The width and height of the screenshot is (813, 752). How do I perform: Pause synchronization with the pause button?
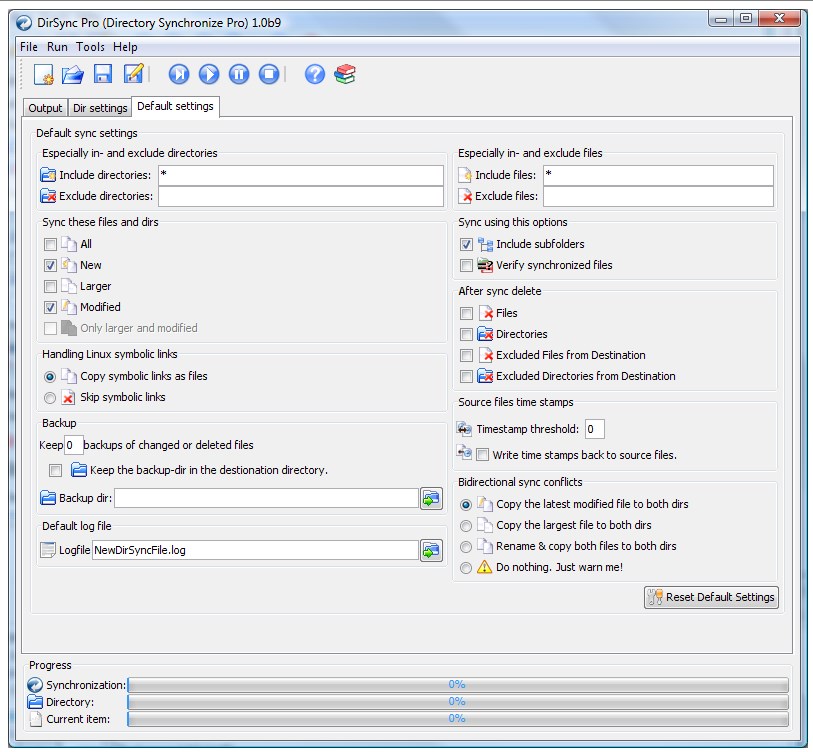tap(239, 74)
